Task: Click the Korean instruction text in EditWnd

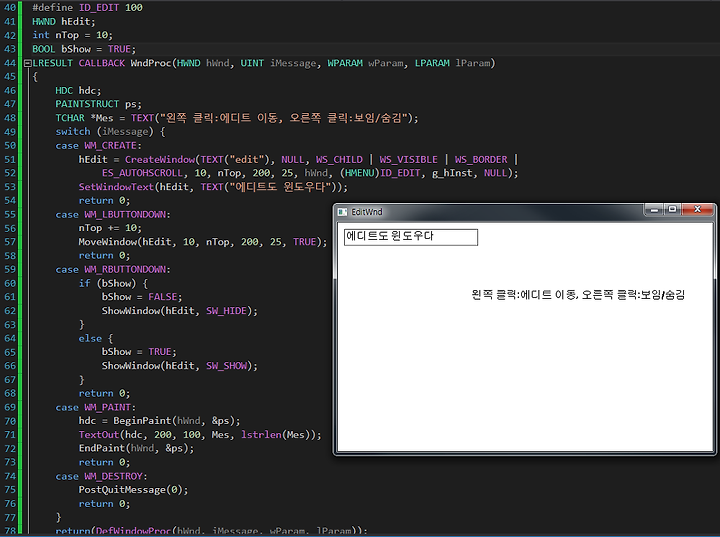Action: point(578,295)
